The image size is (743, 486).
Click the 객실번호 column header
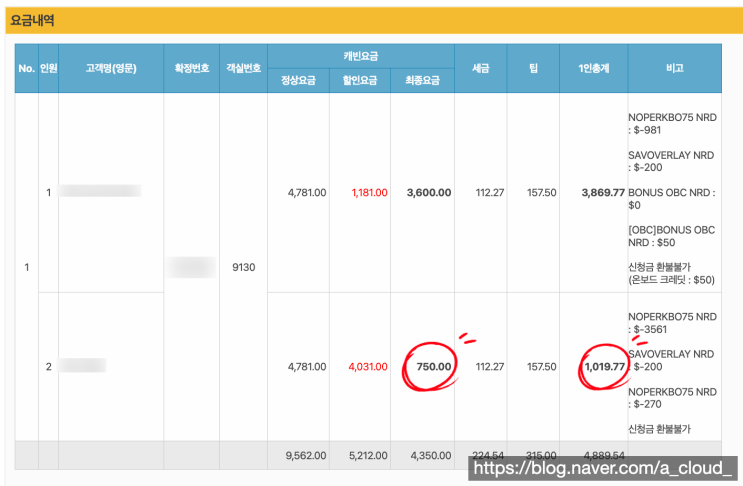(x=244, y=68)
